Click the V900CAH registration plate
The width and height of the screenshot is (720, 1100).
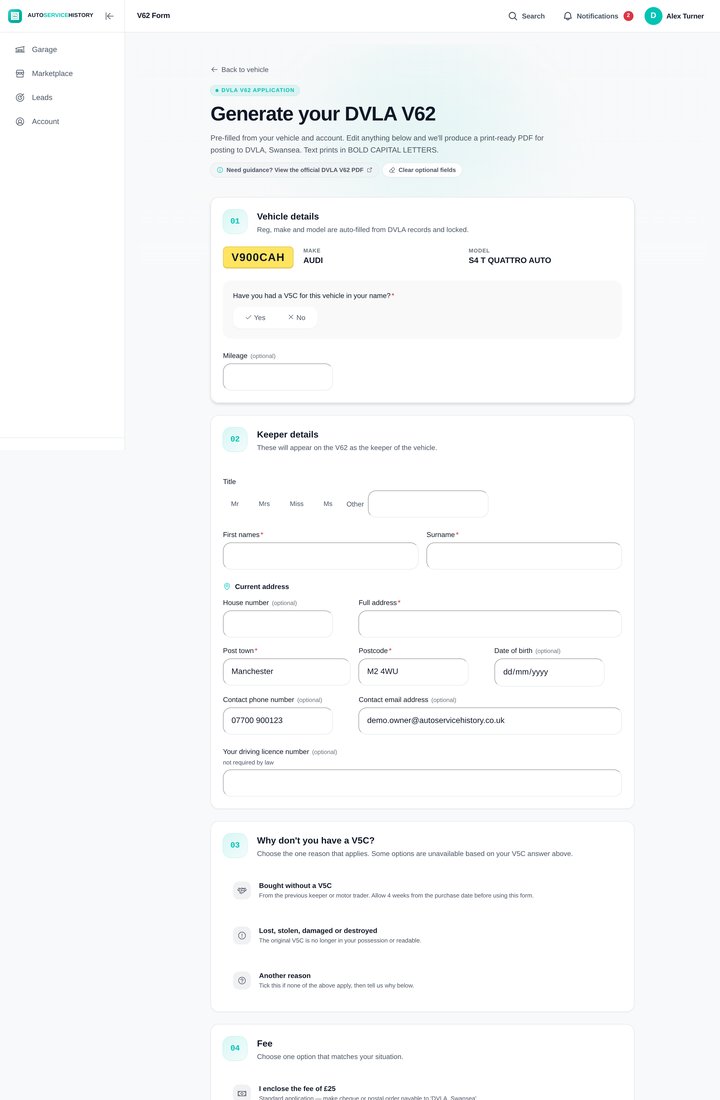click(258, 257)
